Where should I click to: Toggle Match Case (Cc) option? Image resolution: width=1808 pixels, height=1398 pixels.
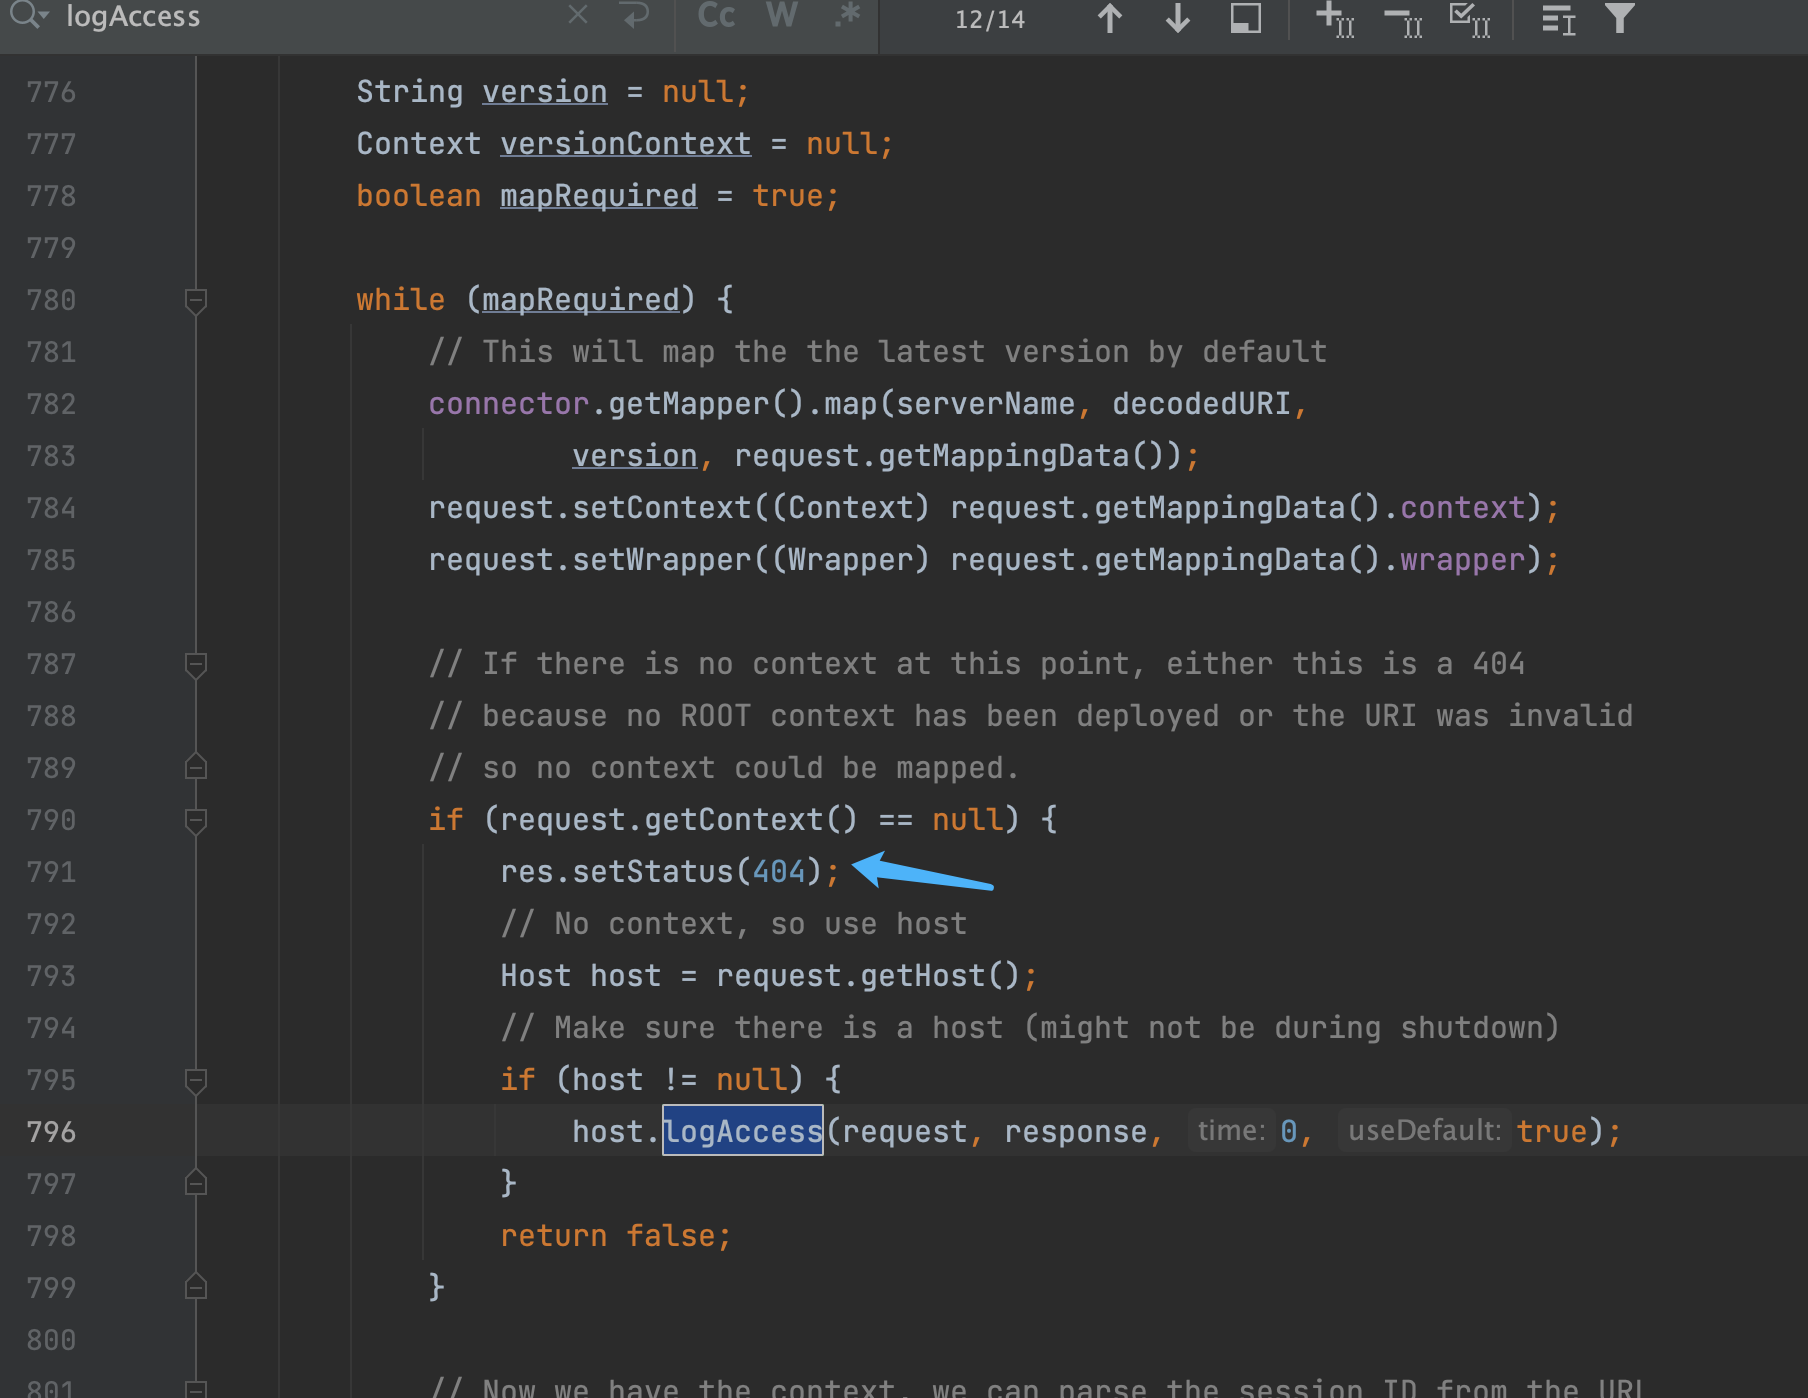(716, 16)
